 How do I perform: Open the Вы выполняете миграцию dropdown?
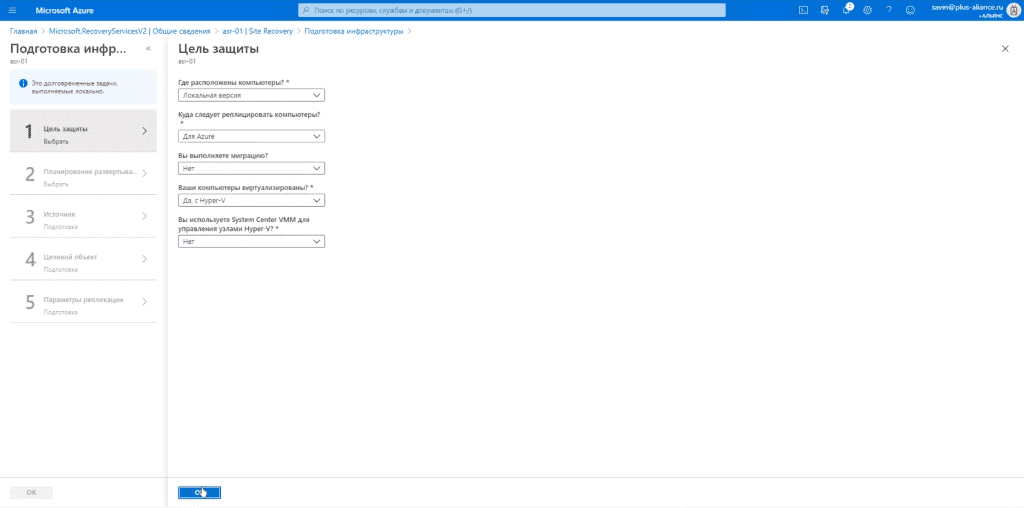[251, 168]
